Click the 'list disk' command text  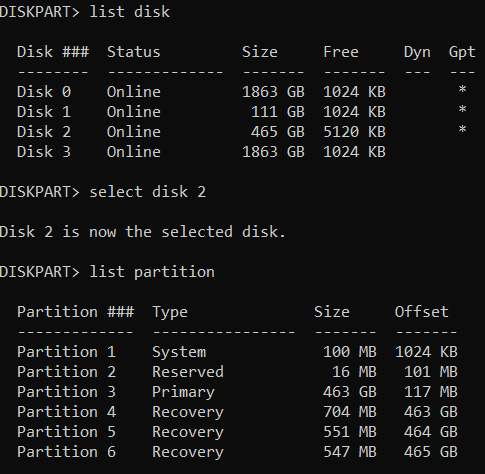point(130,12)
